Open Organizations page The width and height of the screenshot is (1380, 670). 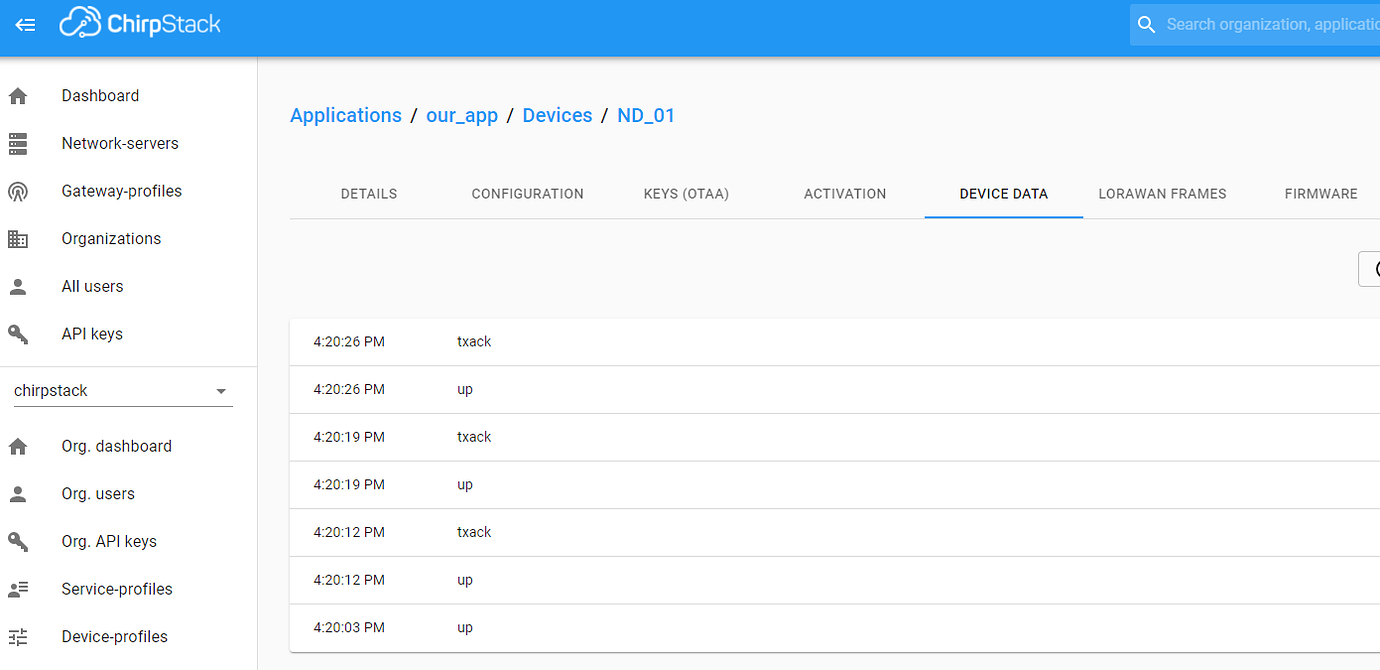111,239
